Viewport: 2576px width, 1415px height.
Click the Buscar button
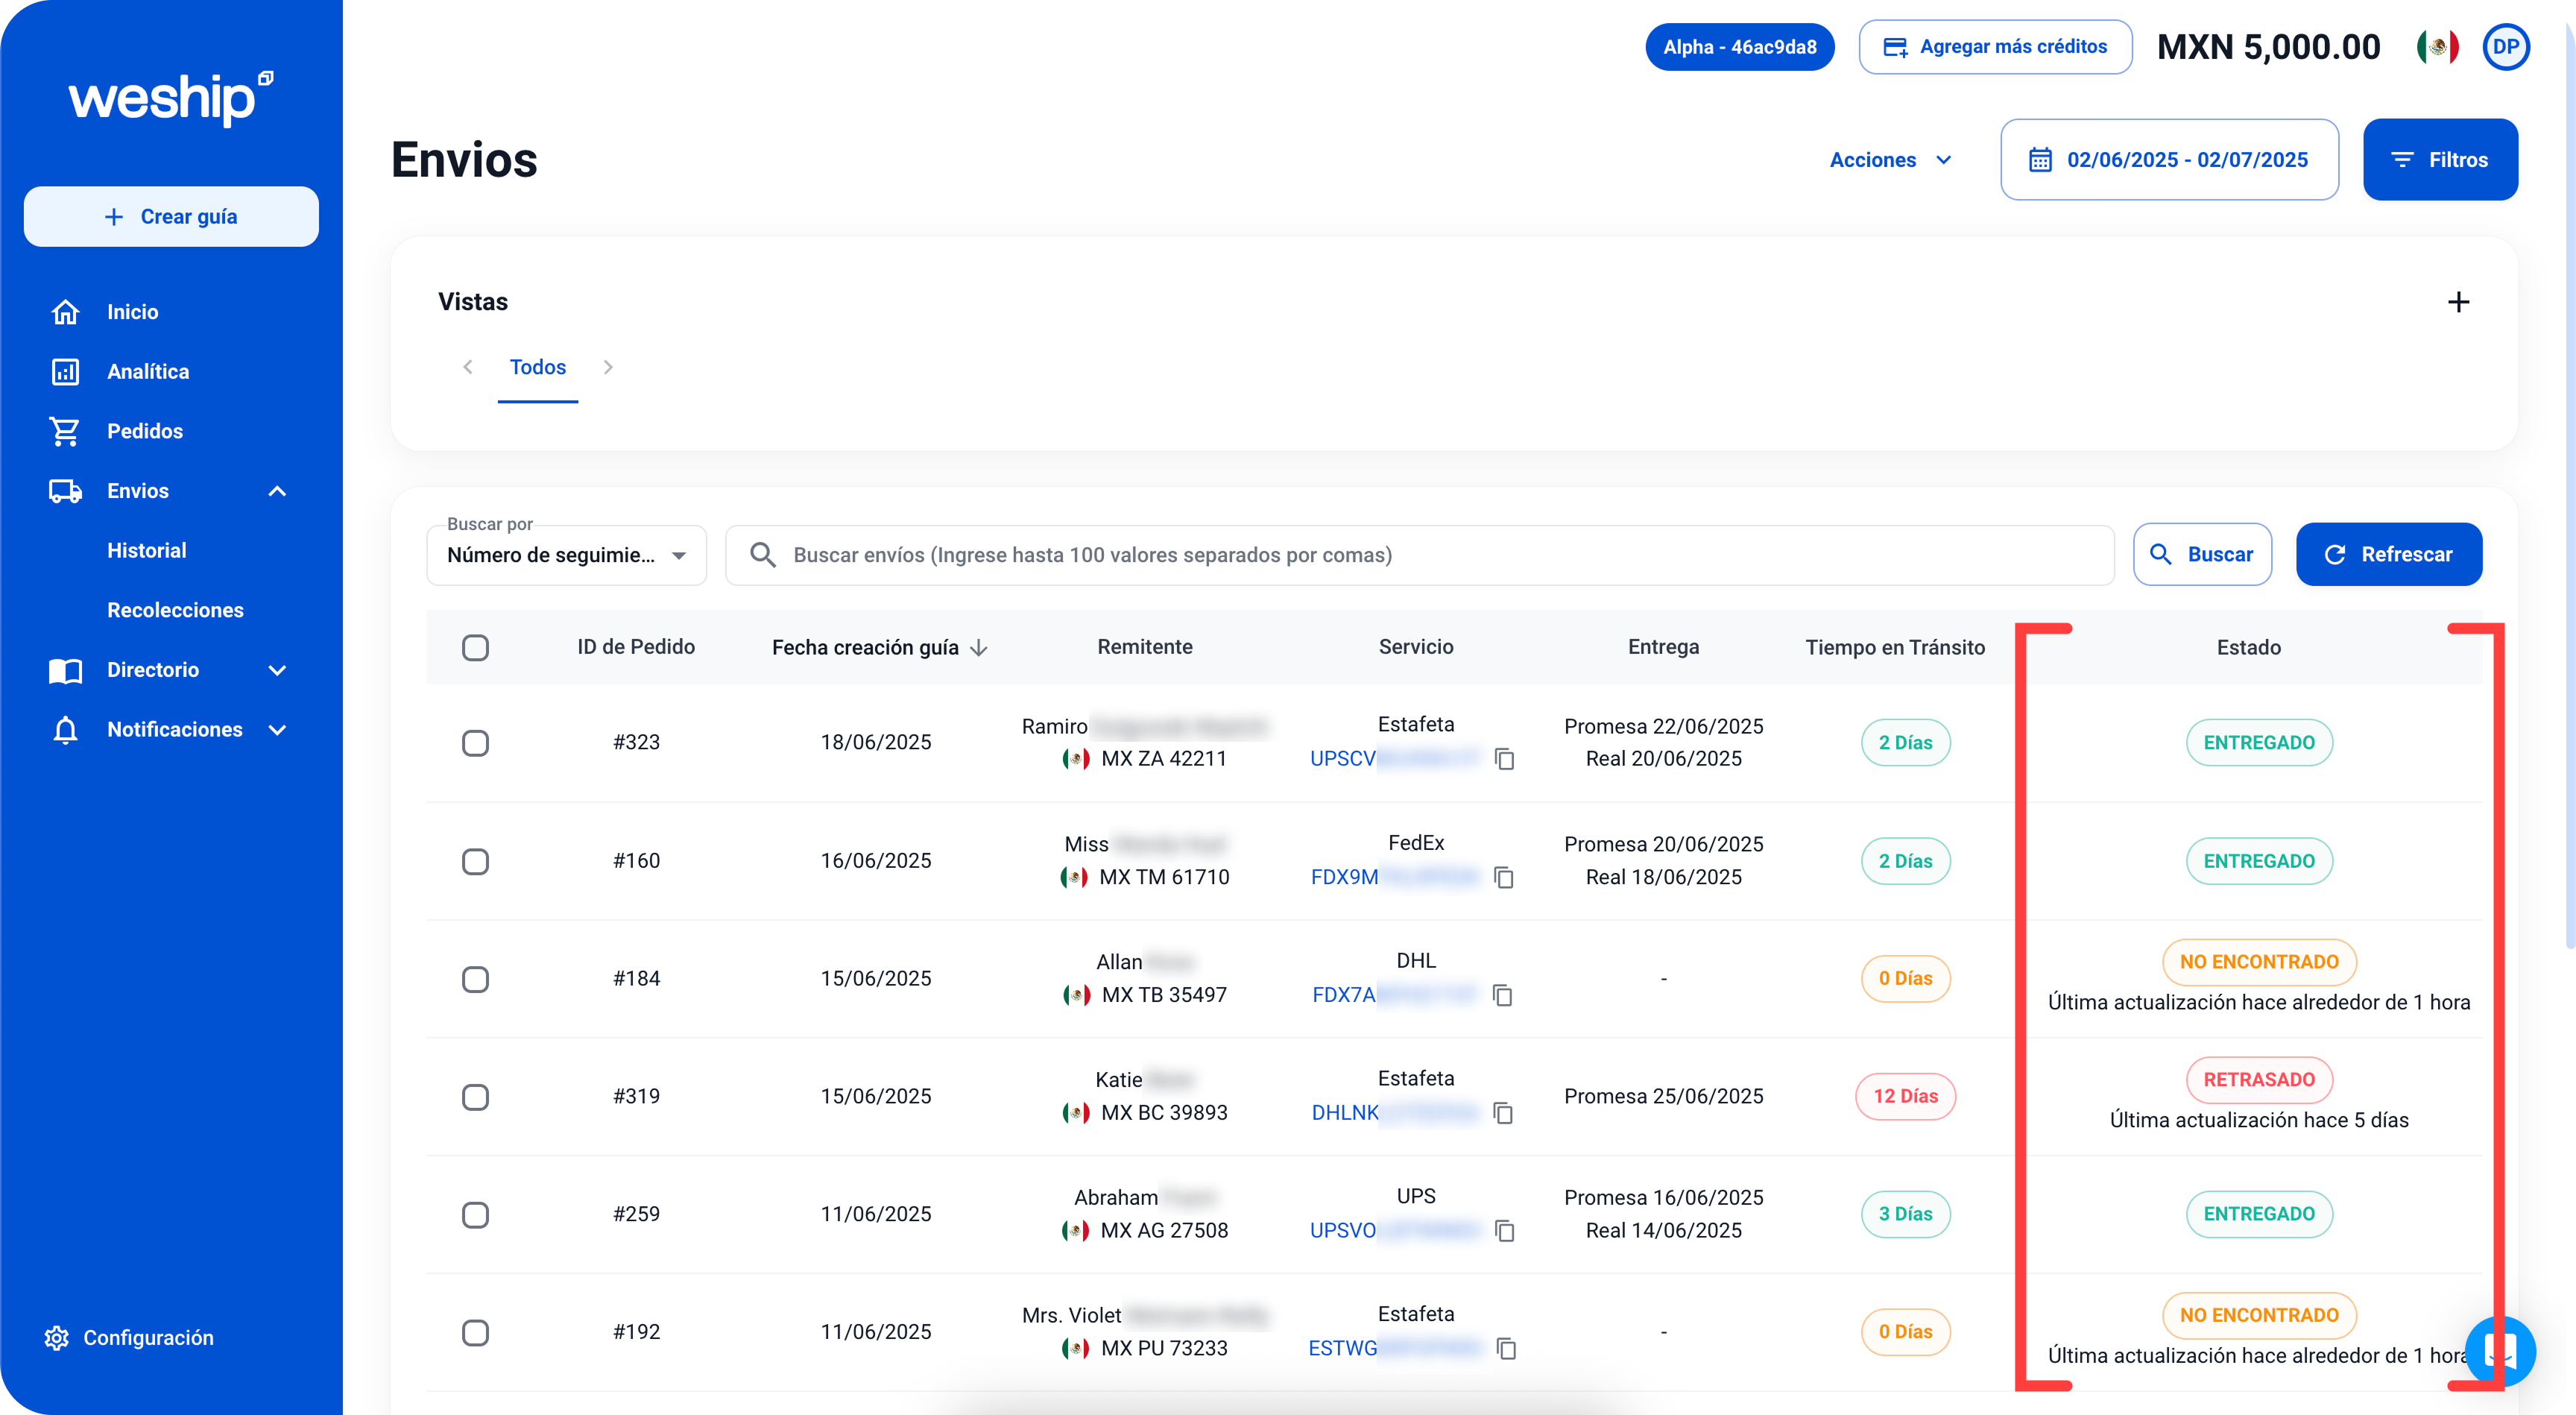[x=2201, y=555]
